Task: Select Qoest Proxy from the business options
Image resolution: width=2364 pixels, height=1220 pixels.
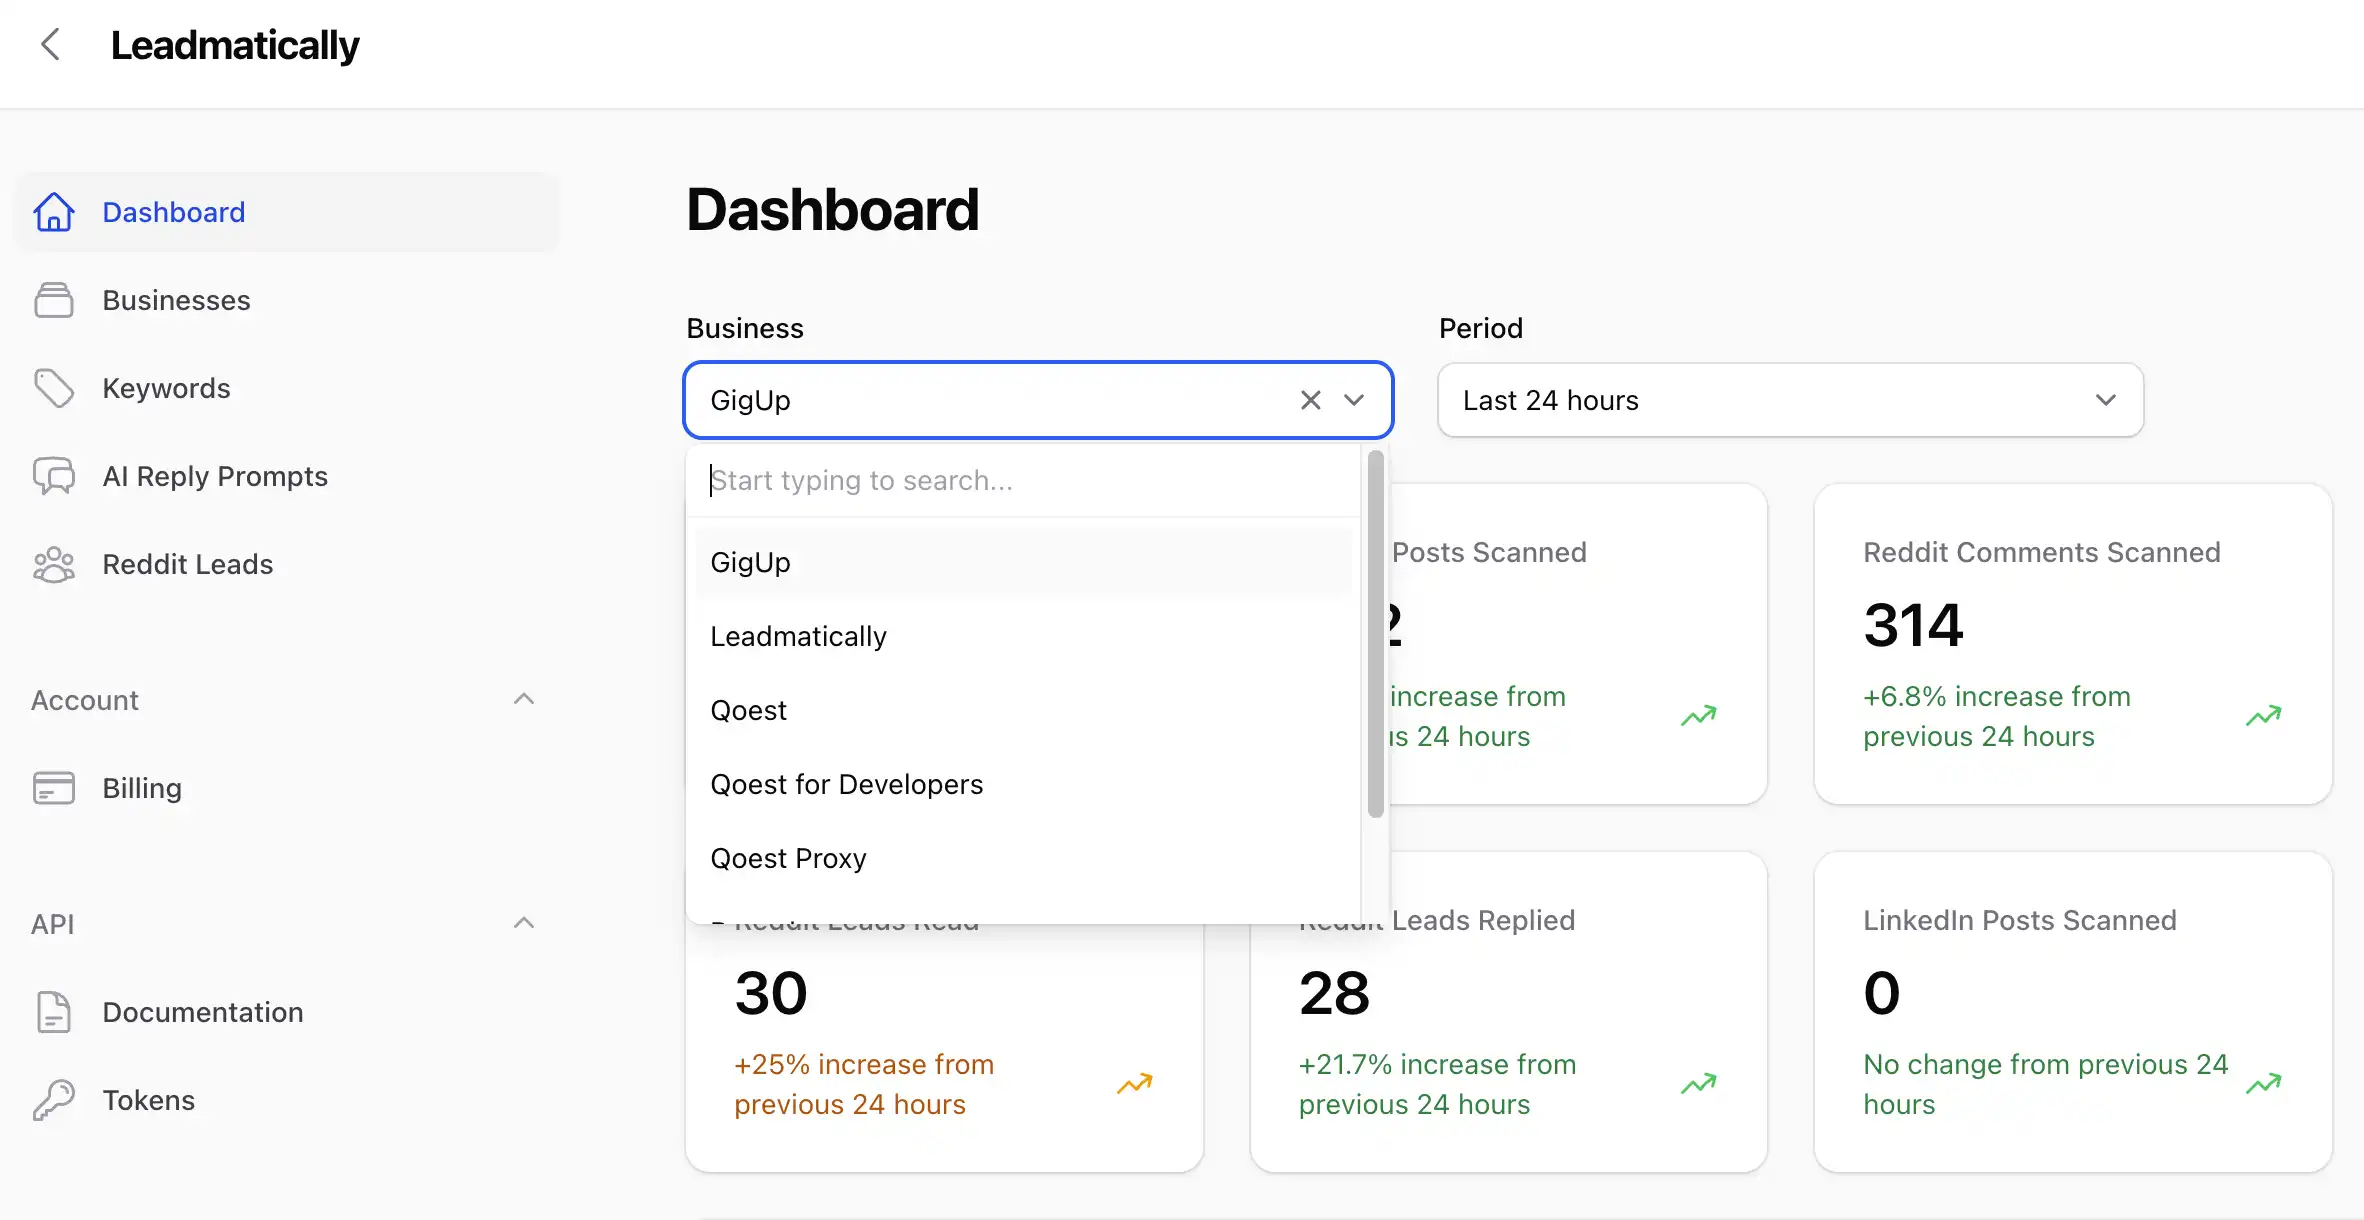Action: click(x=788, y=858)
